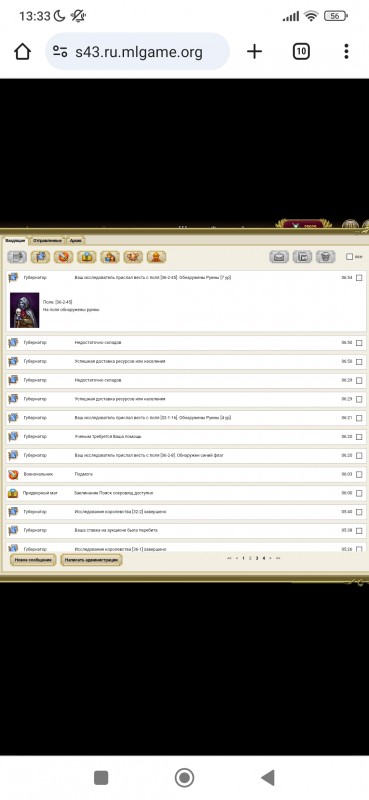Go to page 4 of messages
The width and height of the screenshot is (369, 800).
pyautogui.click(x=263, y=559)
